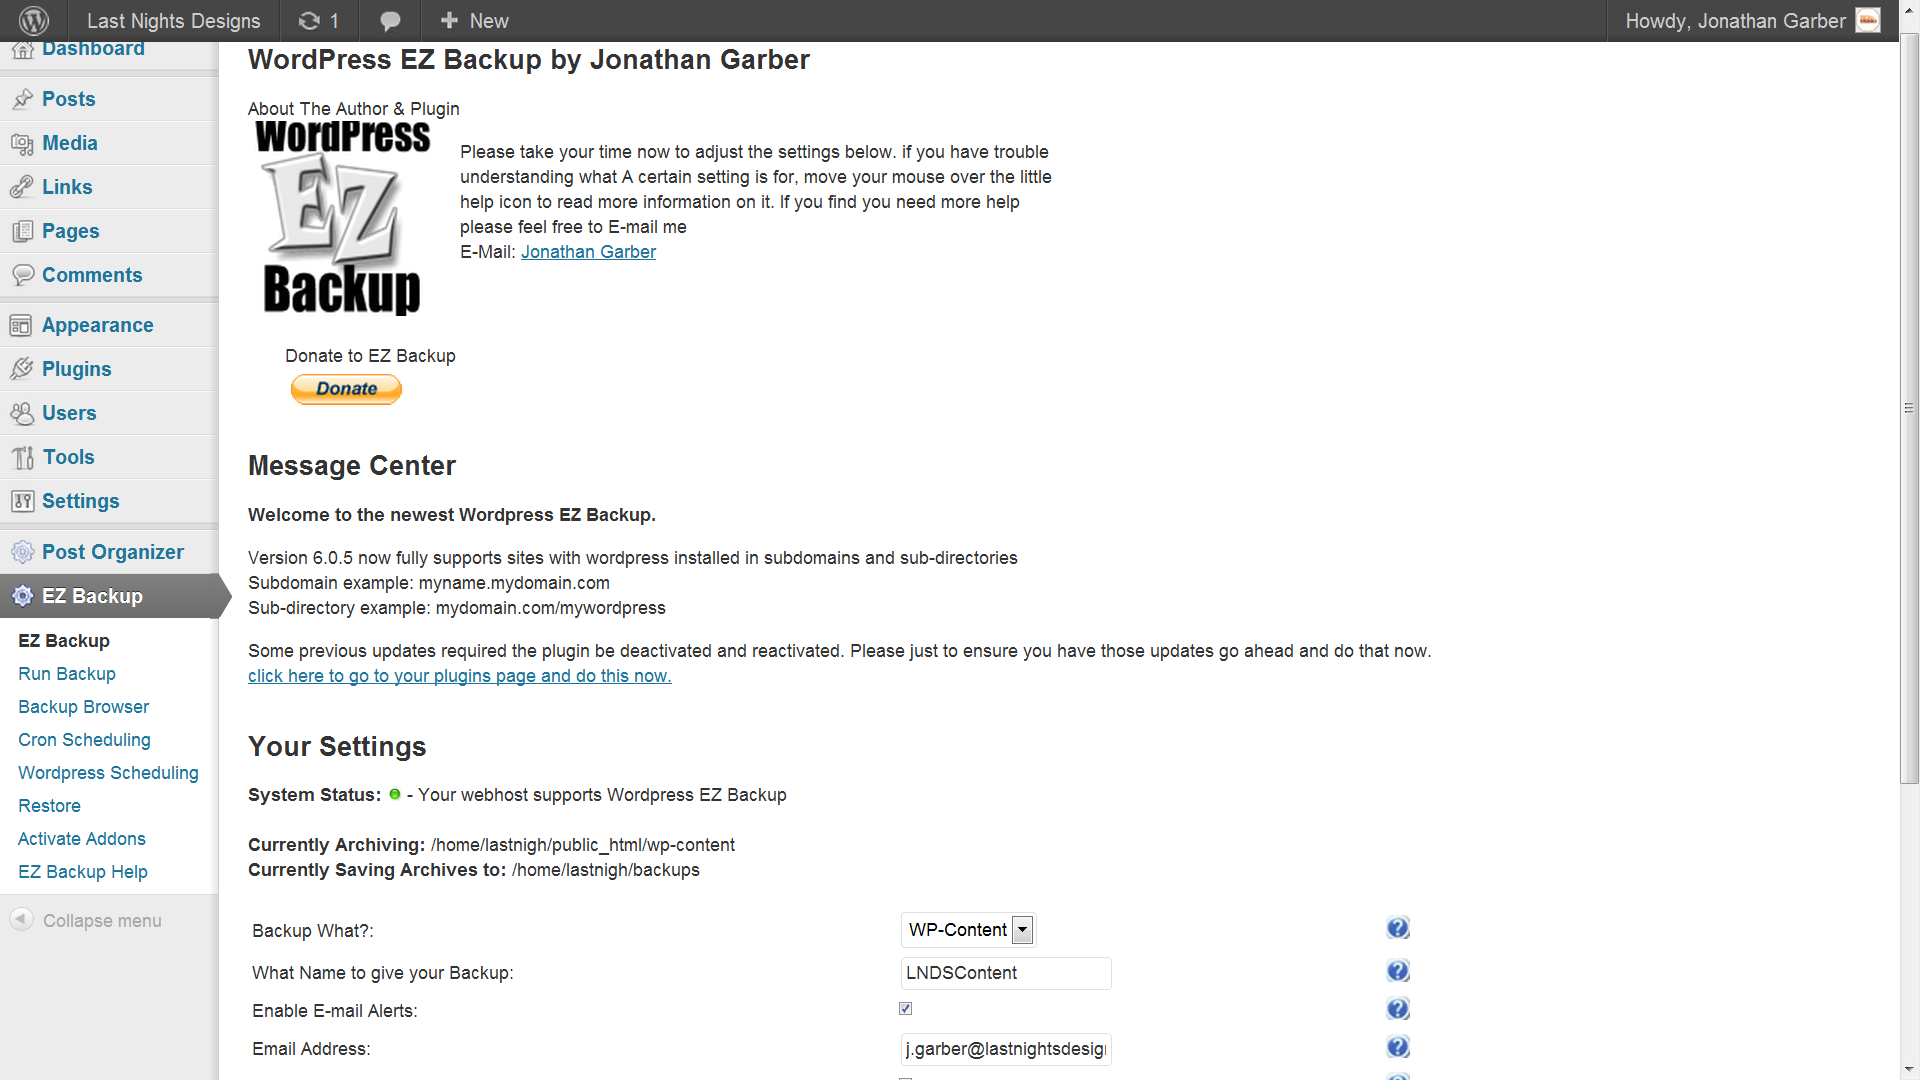The height and width of the screenshot is (1080, 1920).
Task: Open the Run Backup submenu link
Action: coord(67,674)
